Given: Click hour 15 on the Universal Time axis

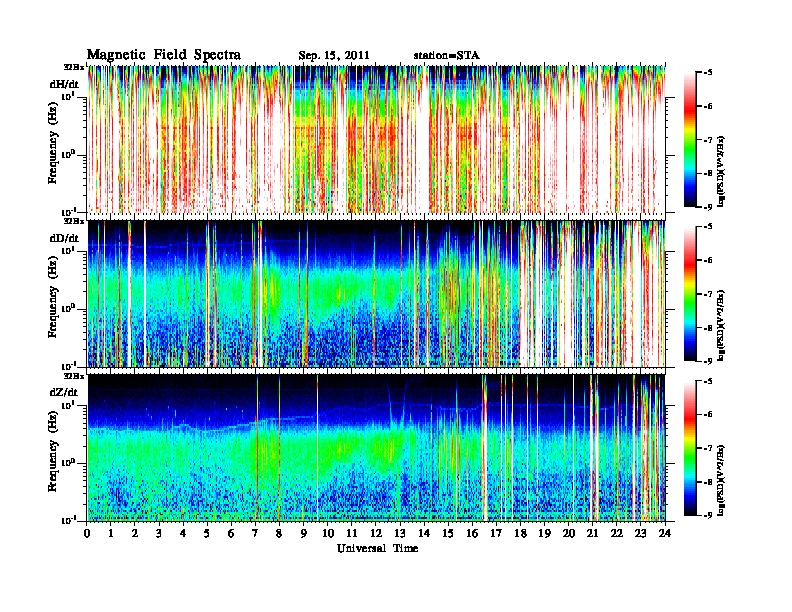Looking at the screenshot, I should pyautogui.click(x=449, y=533).
